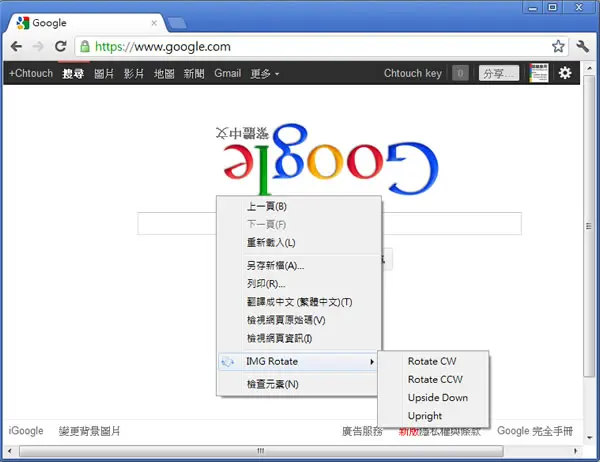This screenshot has width=600, height=462.
Task: Click the reload page icon
Action: tap(60, 47)
